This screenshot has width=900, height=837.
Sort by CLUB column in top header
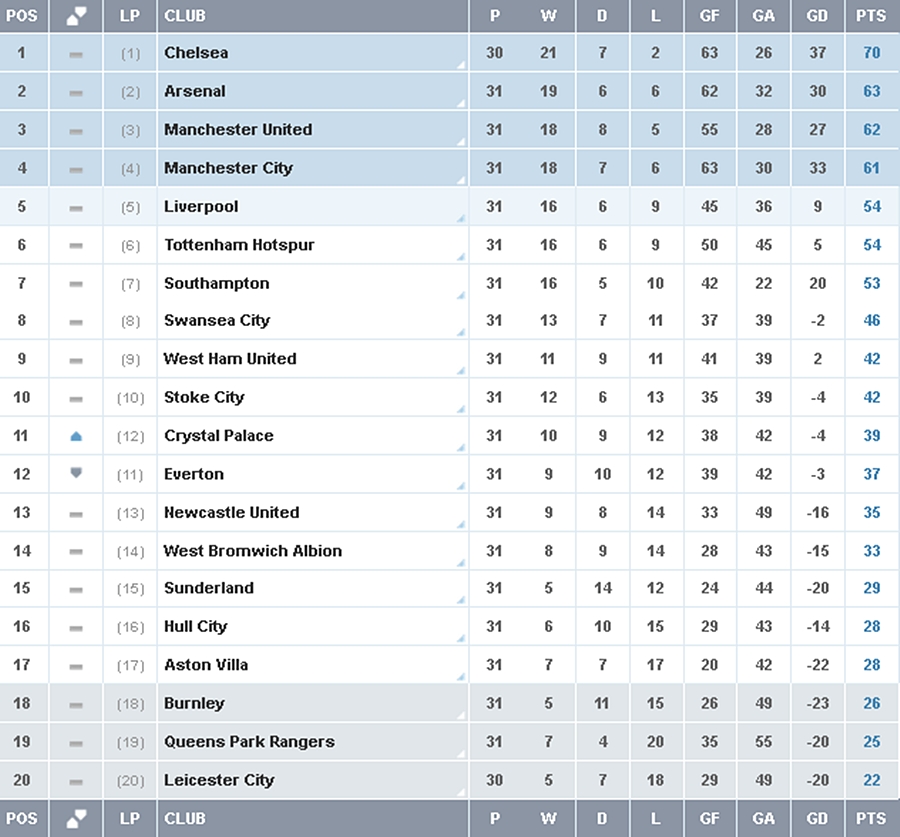185,16
